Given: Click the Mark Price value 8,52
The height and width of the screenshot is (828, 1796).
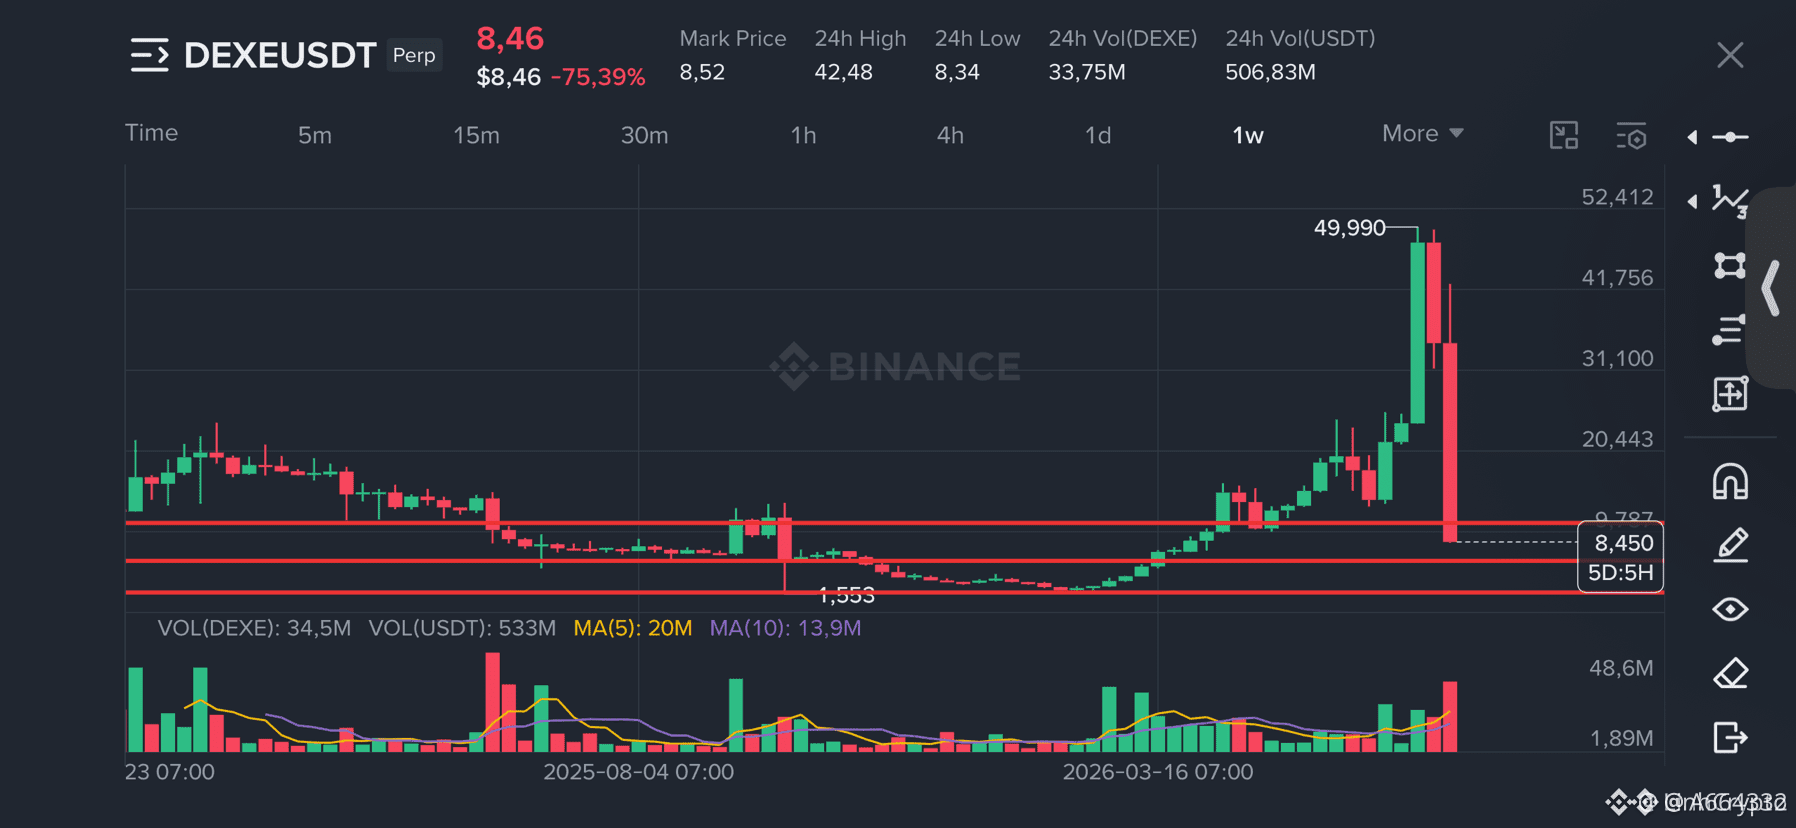Looking at the screenshot, I should pyautogui.click(x=702, y=72).
